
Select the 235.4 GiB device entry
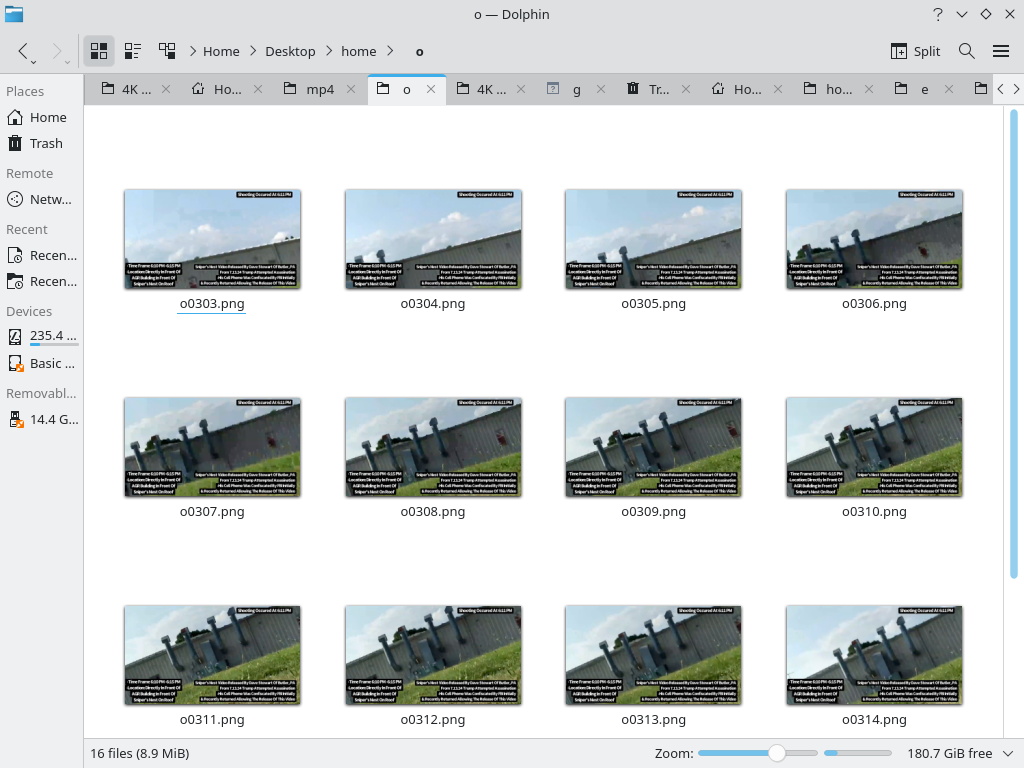tap(53, 336)
